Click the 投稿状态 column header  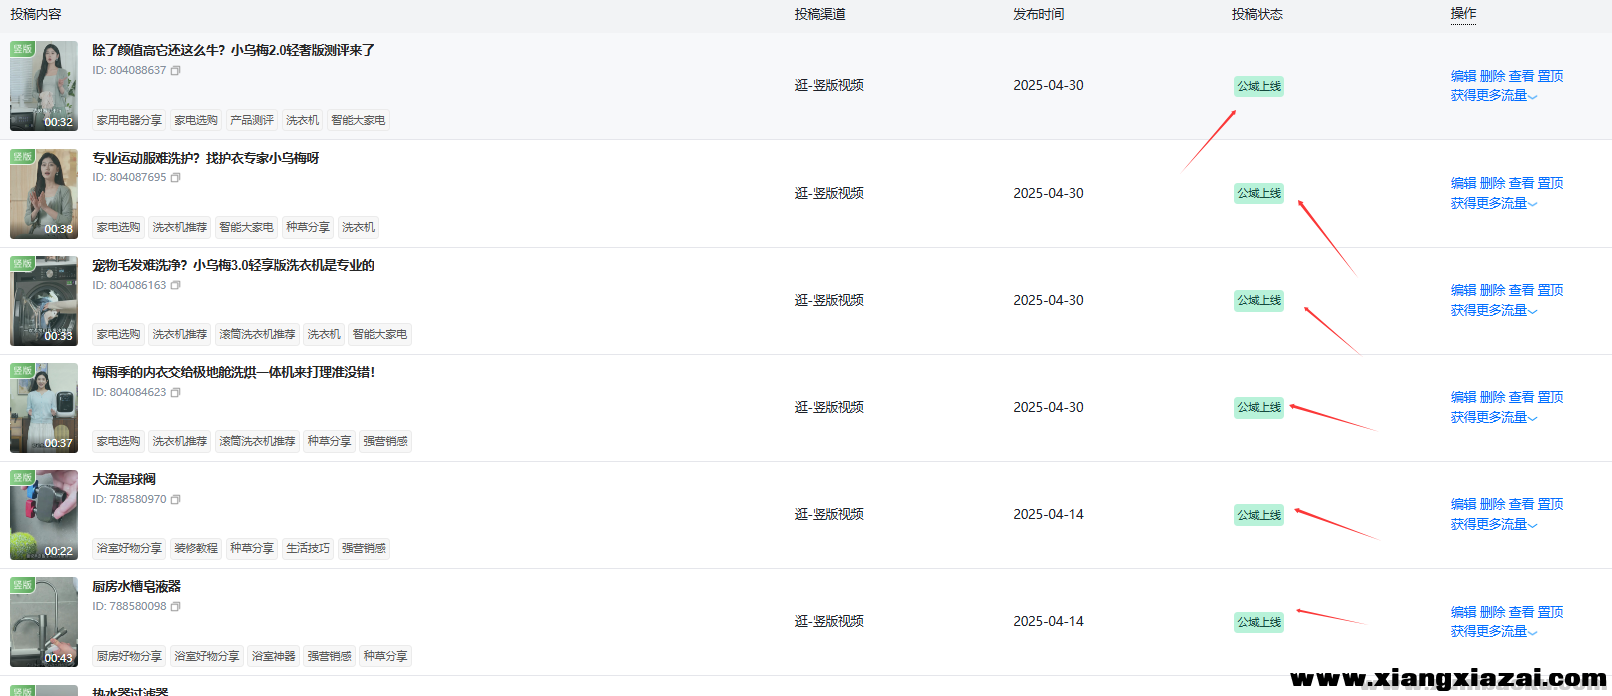(1257, 14)
